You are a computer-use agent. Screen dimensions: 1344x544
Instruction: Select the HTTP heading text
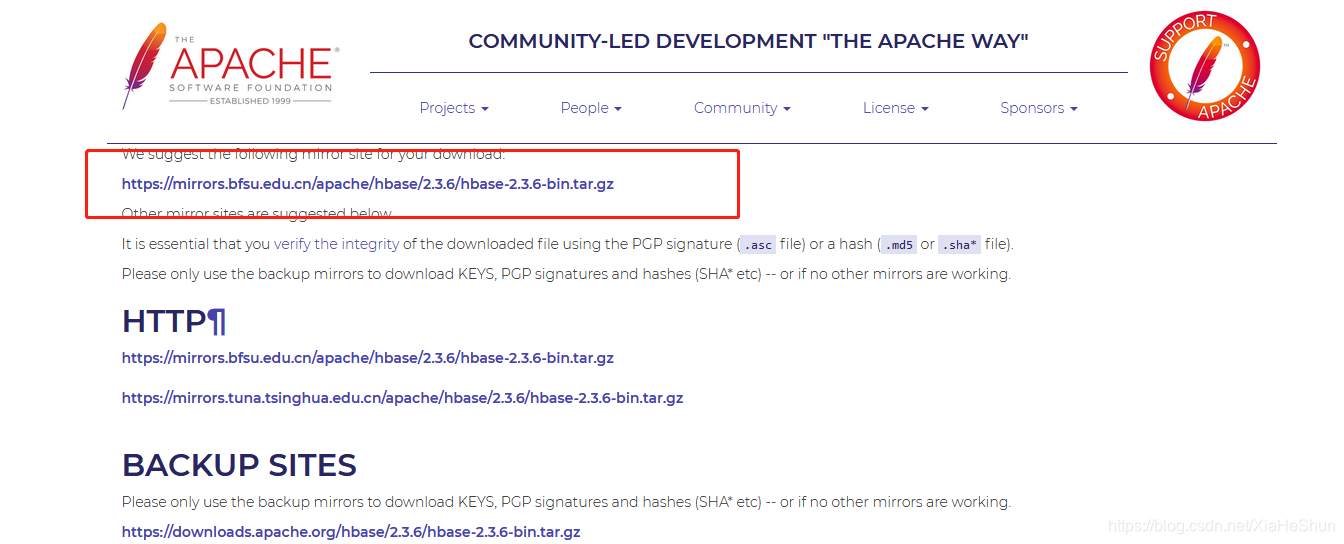click(x=164, y=321)
